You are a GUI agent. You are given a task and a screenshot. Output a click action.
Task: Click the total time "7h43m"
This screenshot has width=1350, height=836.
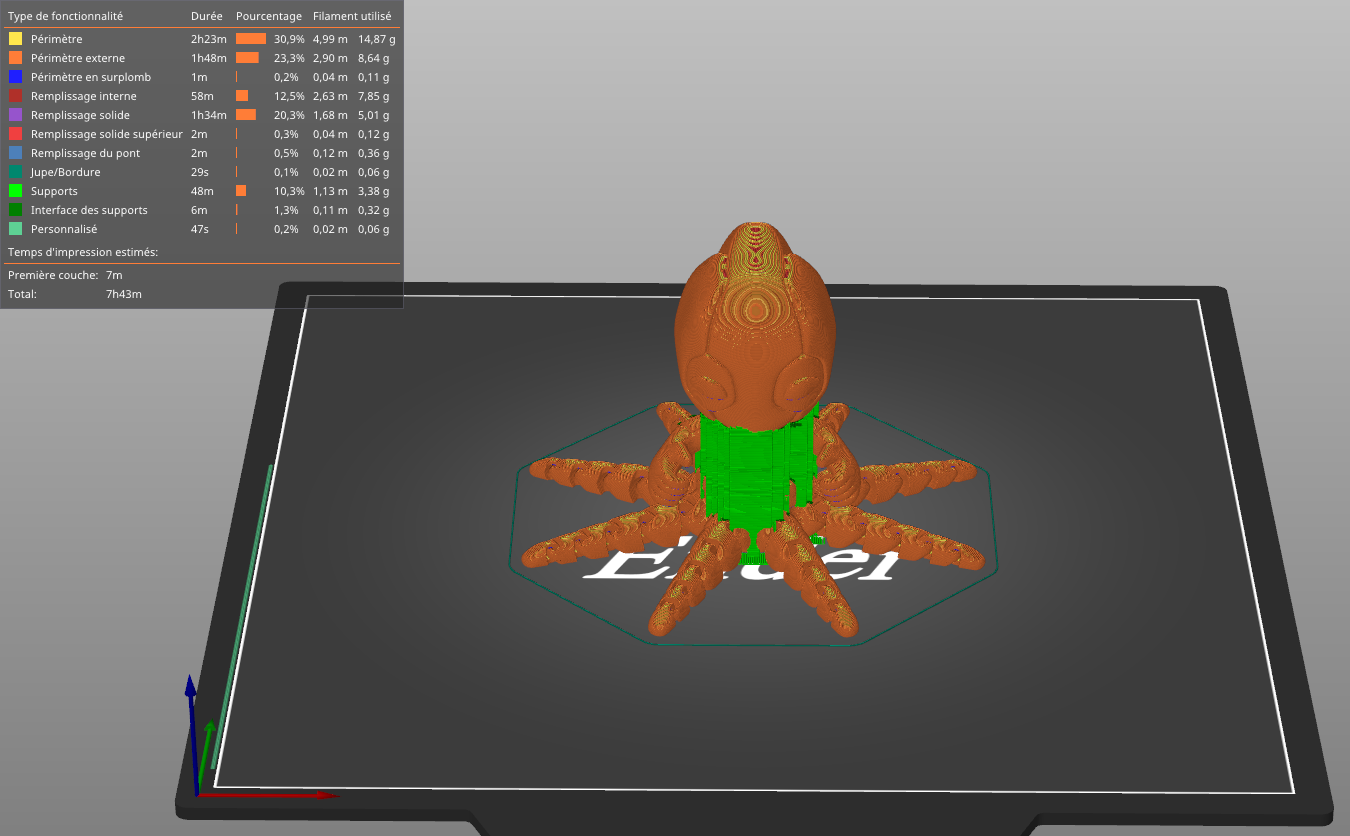tap(124, 294)
